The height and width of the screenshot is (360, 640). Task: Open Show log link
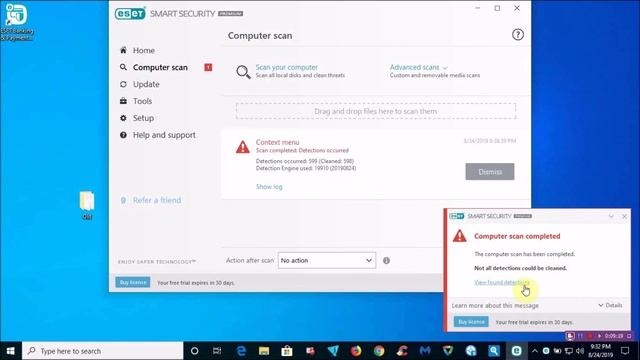(269, 187)
